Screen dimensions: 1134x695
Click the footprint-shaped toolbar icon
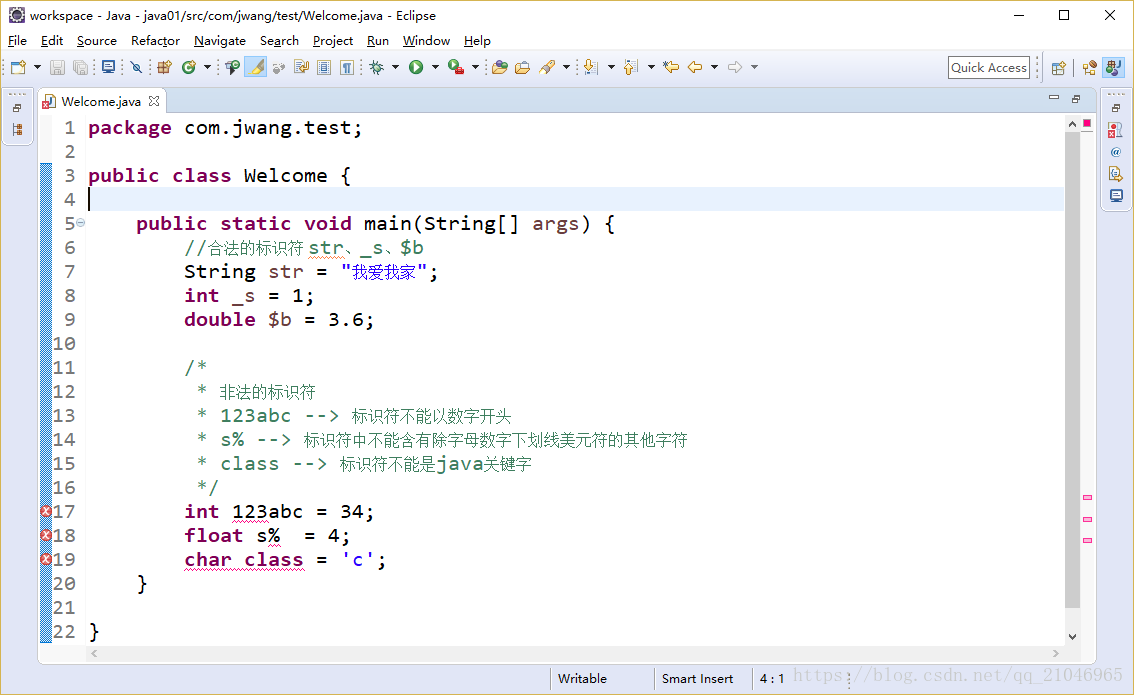click(x=278, y=67)
